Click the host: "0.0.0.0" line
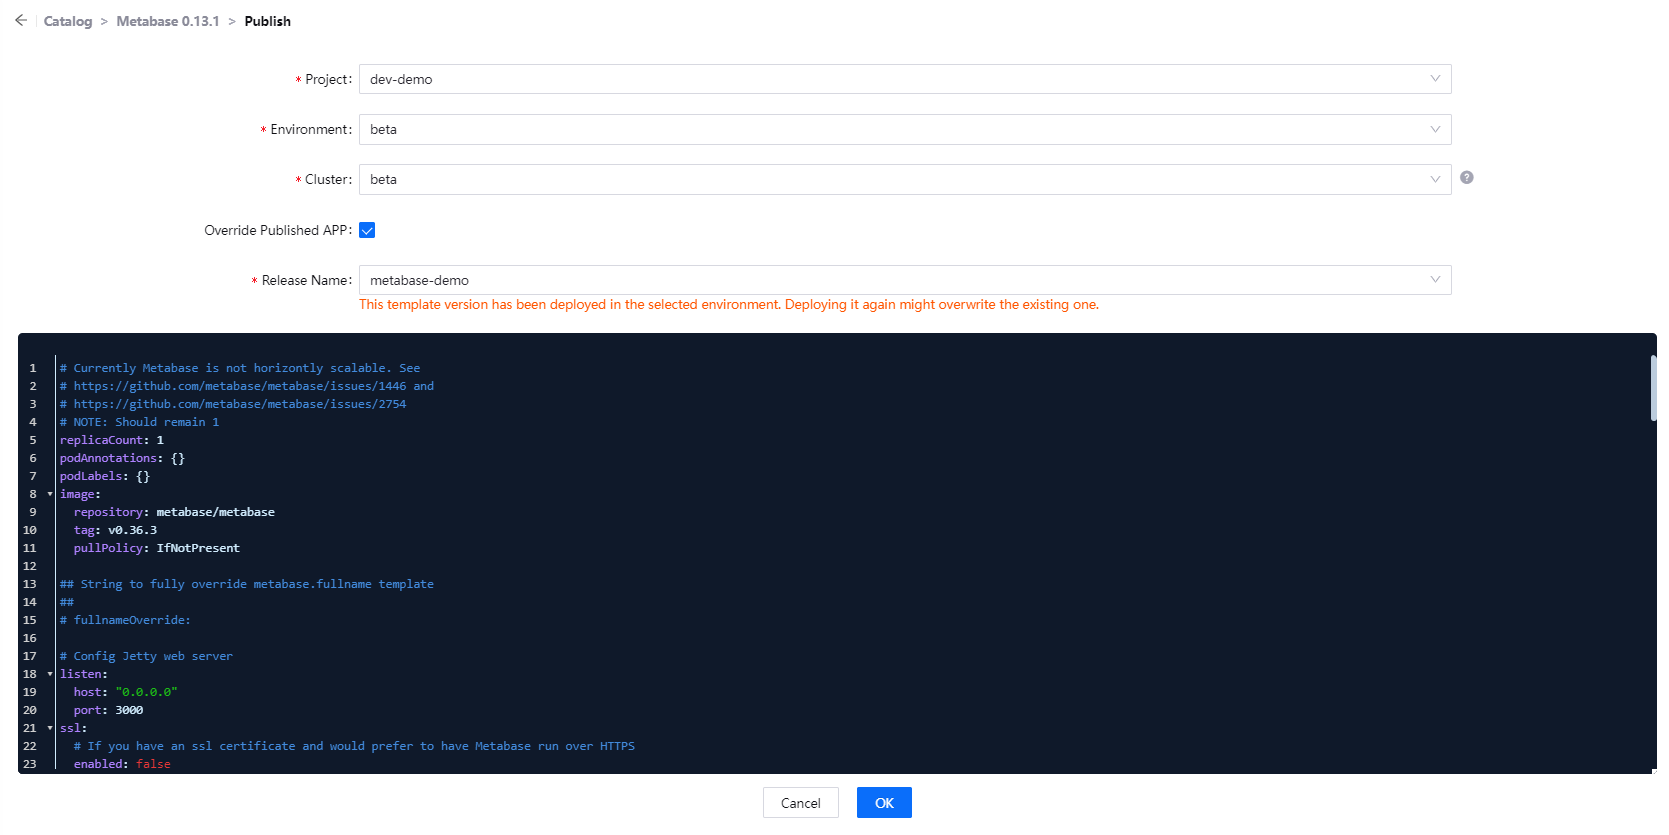The height and width of the screenshot is (835, 1669). [125, 692]
